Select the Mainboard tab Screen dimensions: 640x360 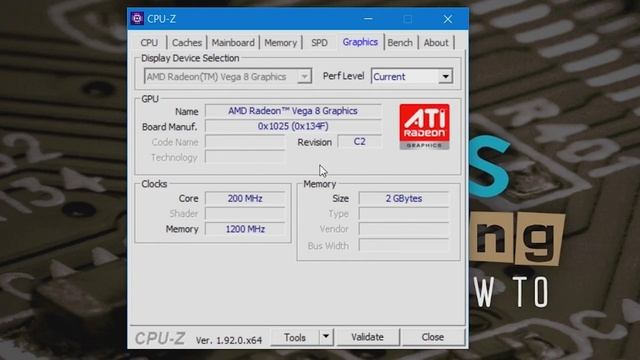233,42
